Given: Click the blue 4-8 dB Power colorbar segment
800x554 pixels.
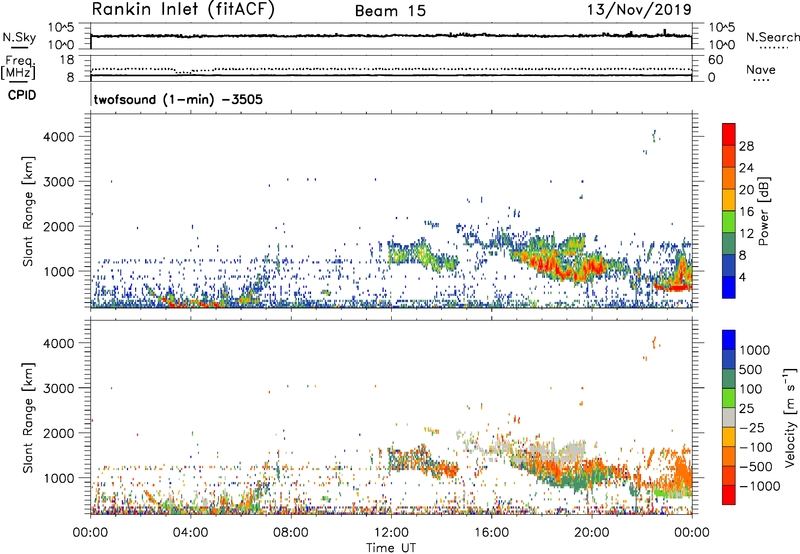Looking at the screenshot, I should (729, 265).
